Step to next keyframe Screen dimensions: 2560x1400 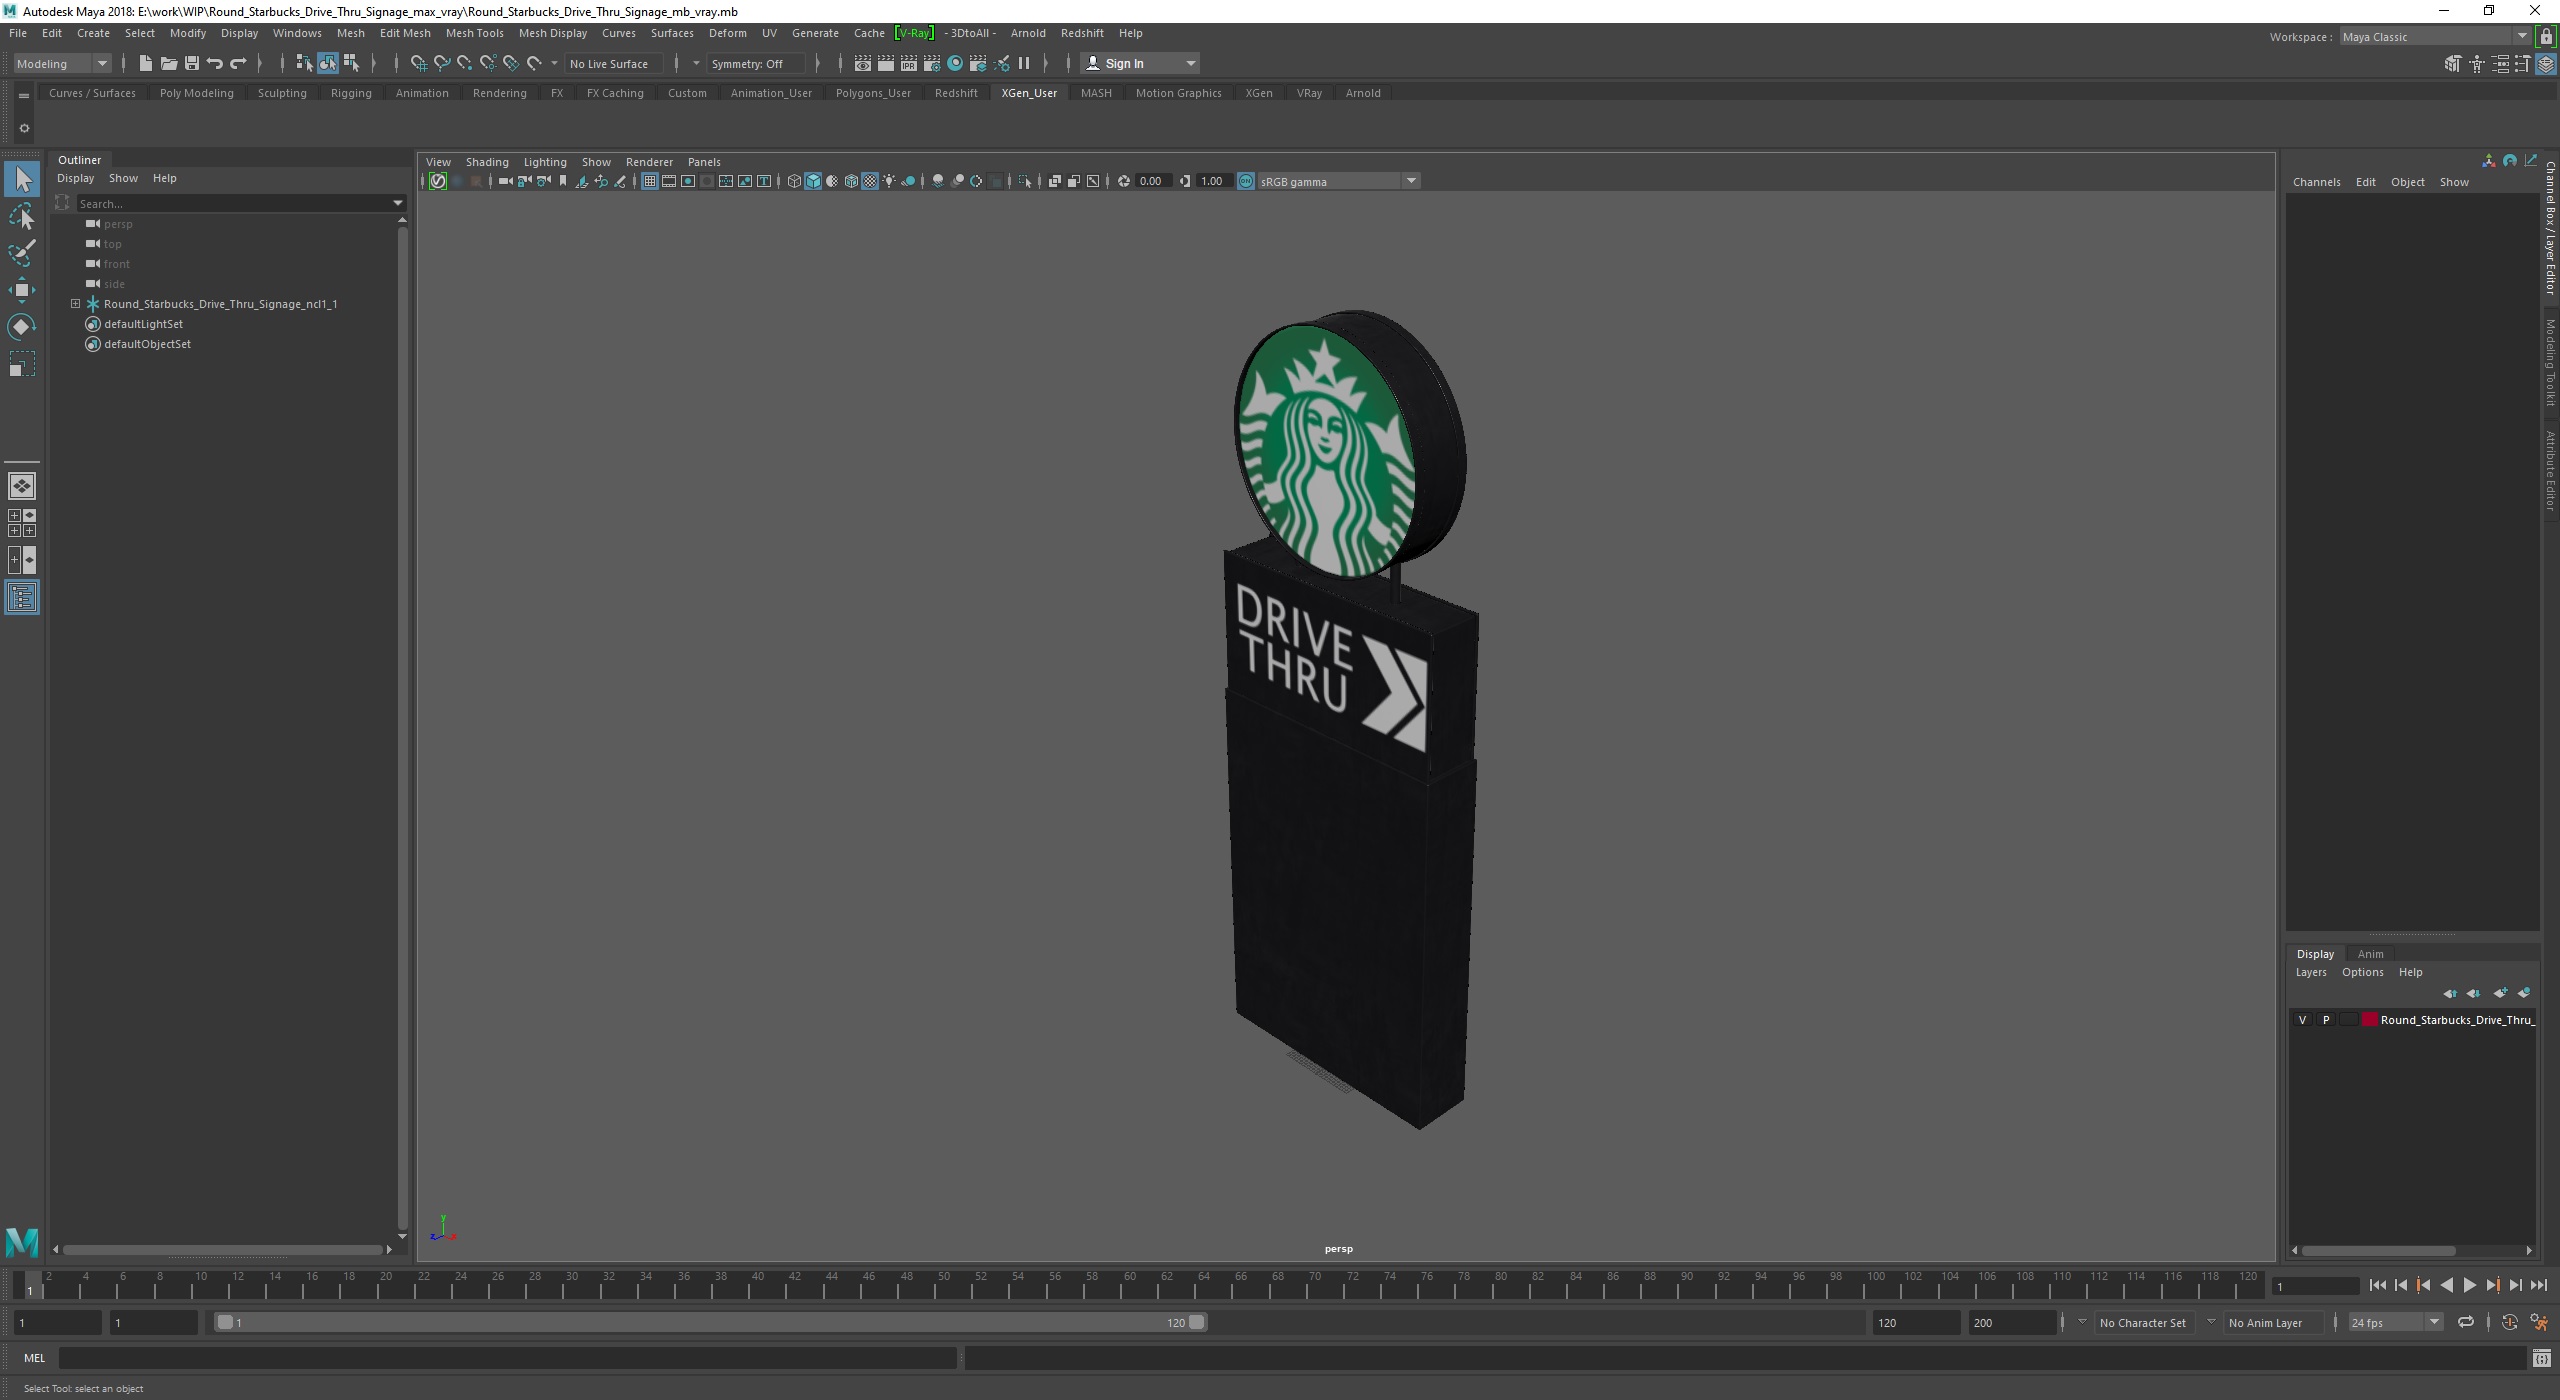point(2492,1286)
